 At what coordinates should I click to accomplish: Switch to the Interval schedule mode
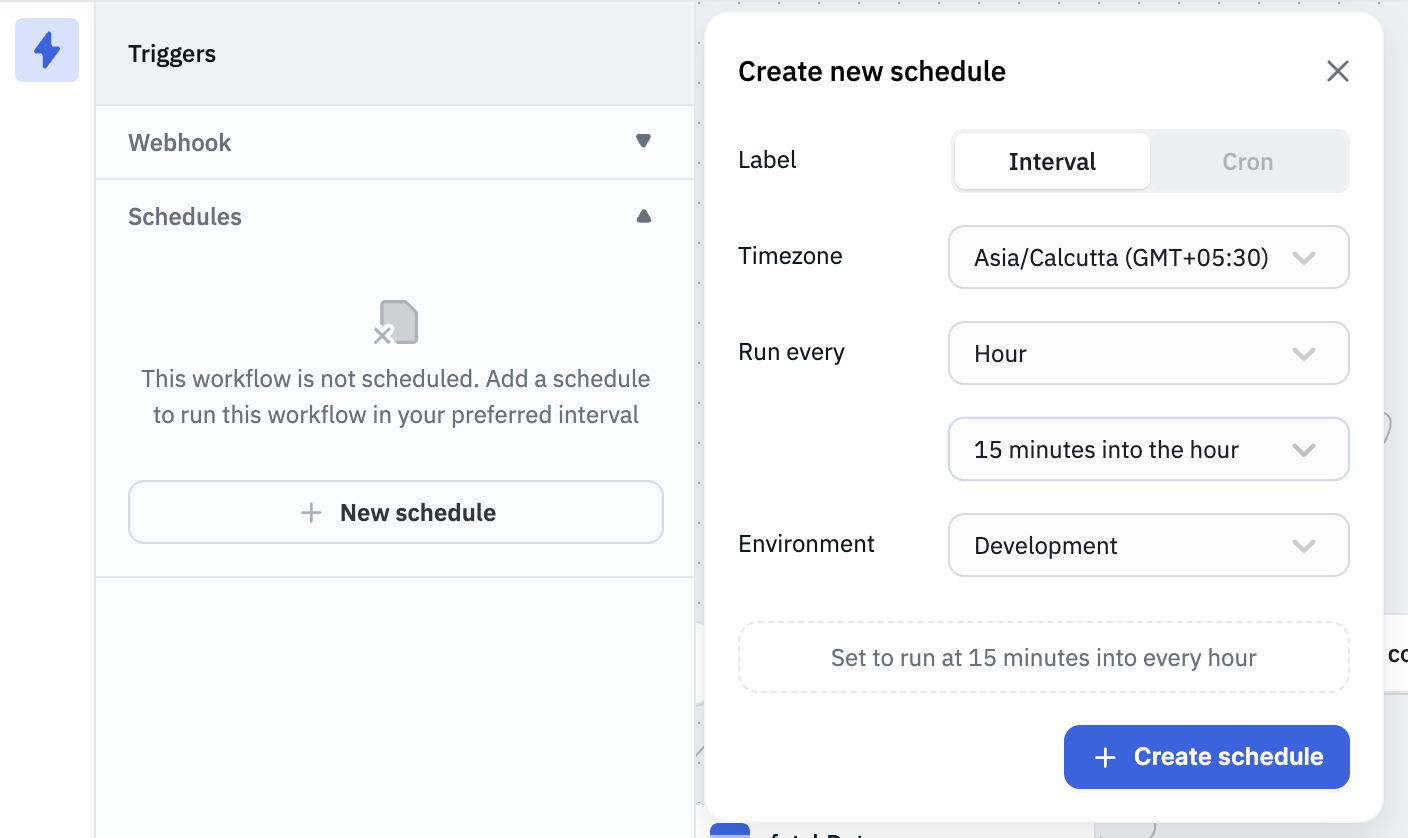pyautogui.click(x=1052, y=161)
